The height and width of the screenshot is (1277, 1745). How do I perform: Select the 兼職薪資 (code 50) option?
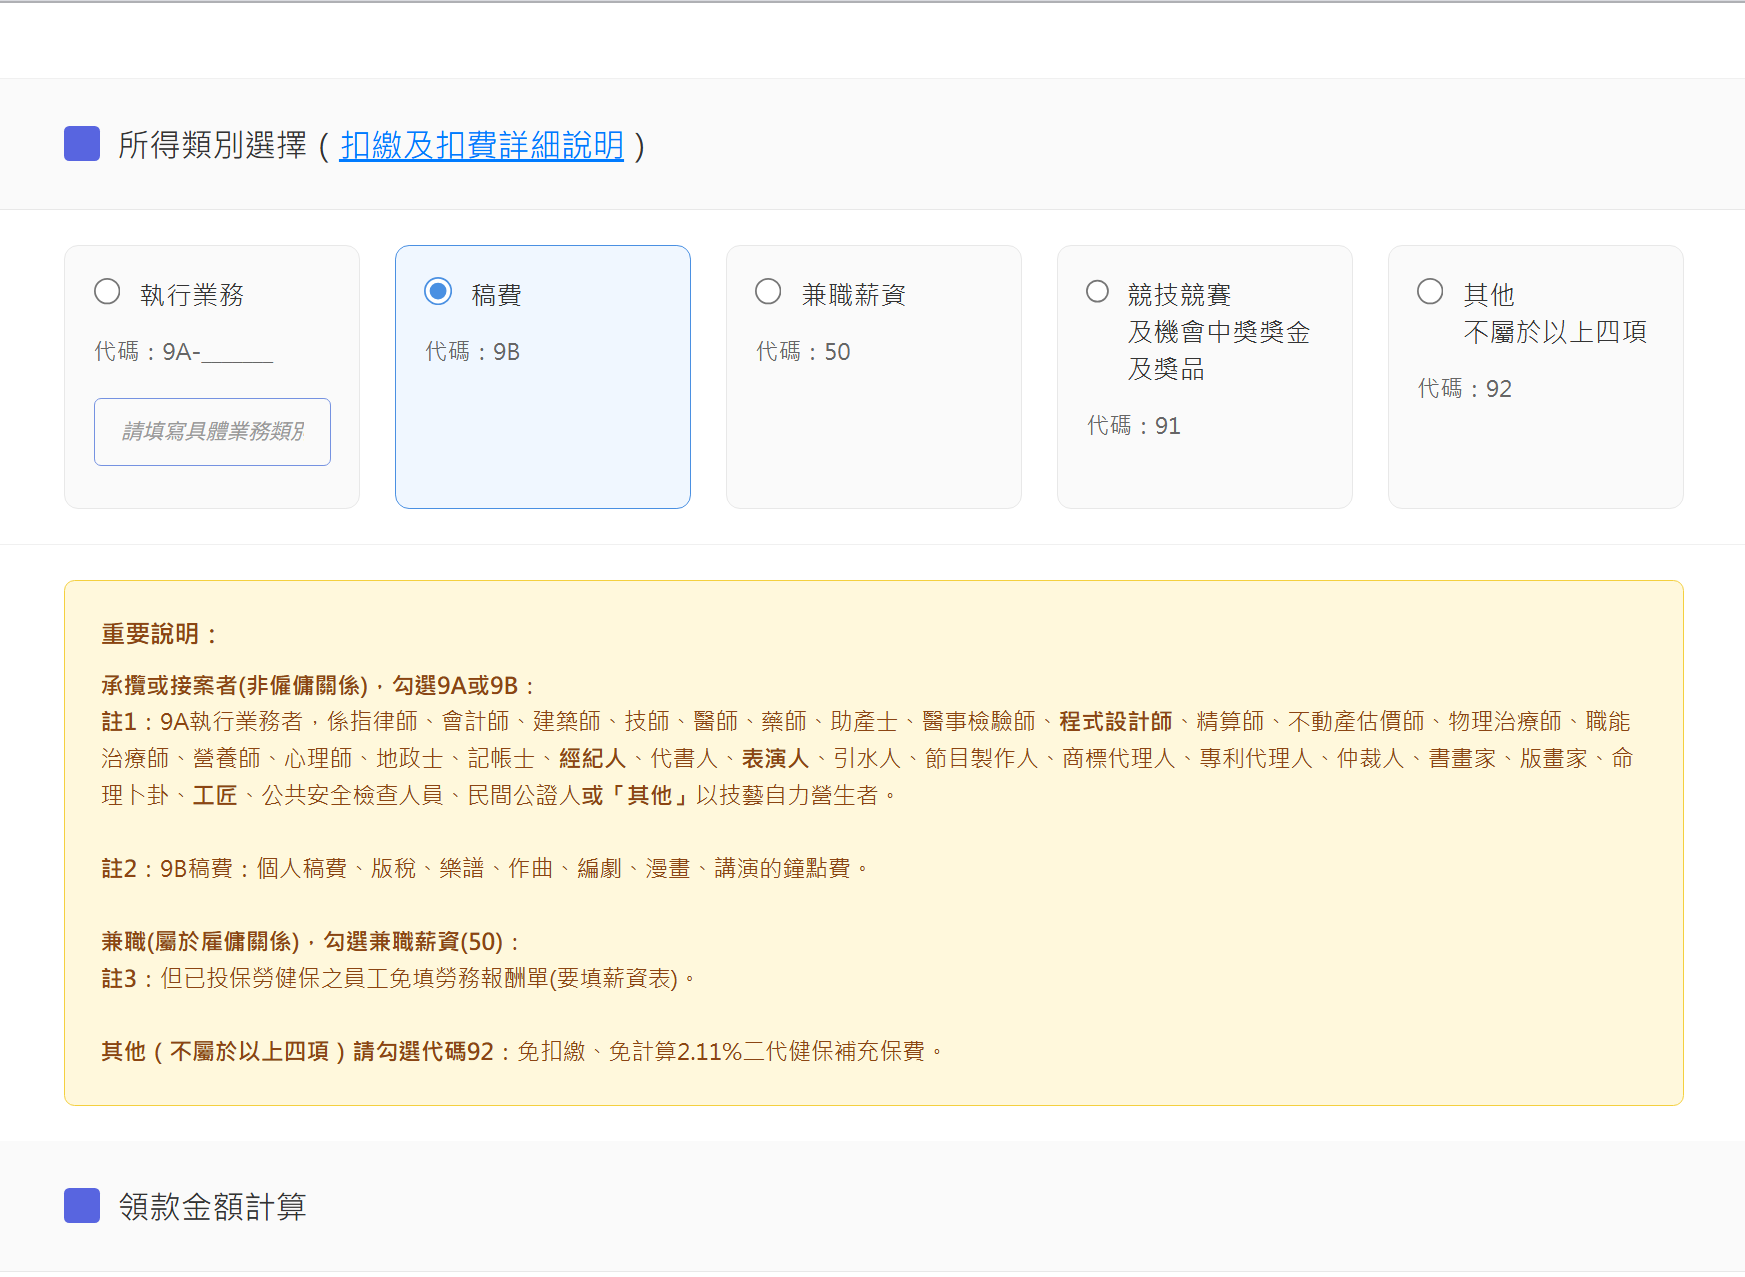pyautogui.click(x=768, y=291)
